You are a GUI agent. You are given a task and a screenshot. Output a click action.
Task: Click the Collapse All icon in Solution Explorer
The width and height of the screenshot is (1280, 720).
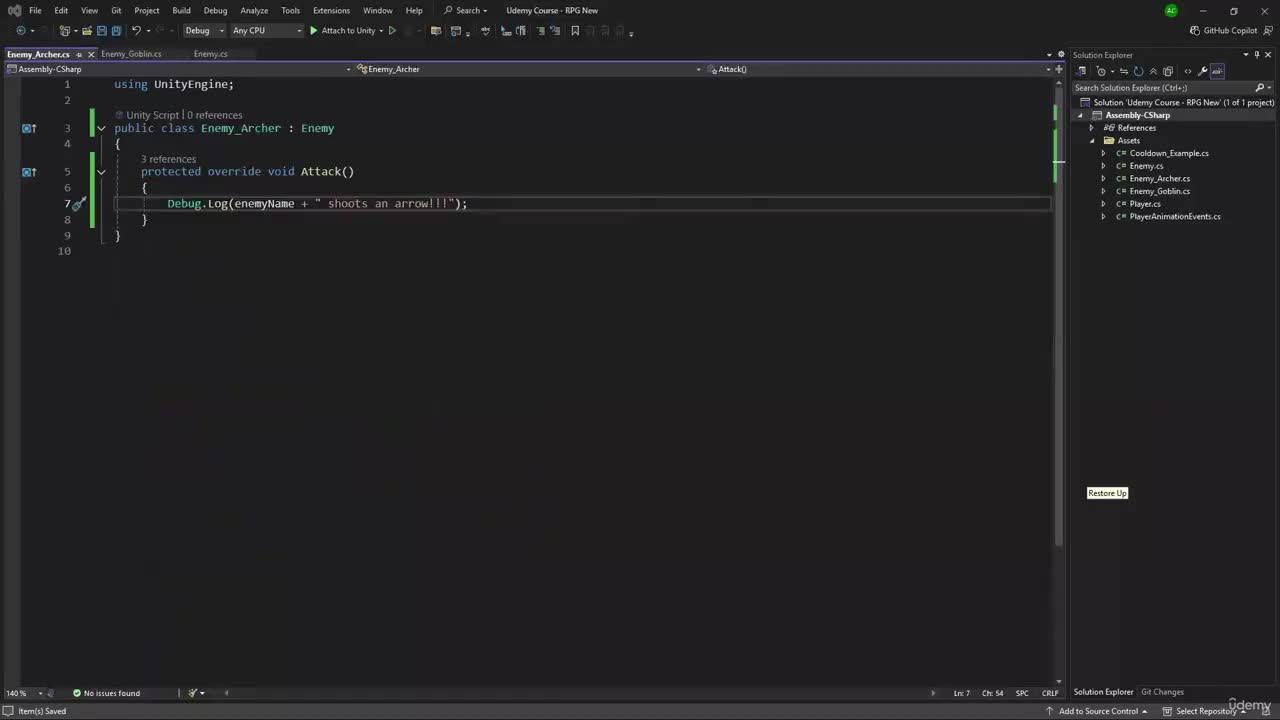1153,71
